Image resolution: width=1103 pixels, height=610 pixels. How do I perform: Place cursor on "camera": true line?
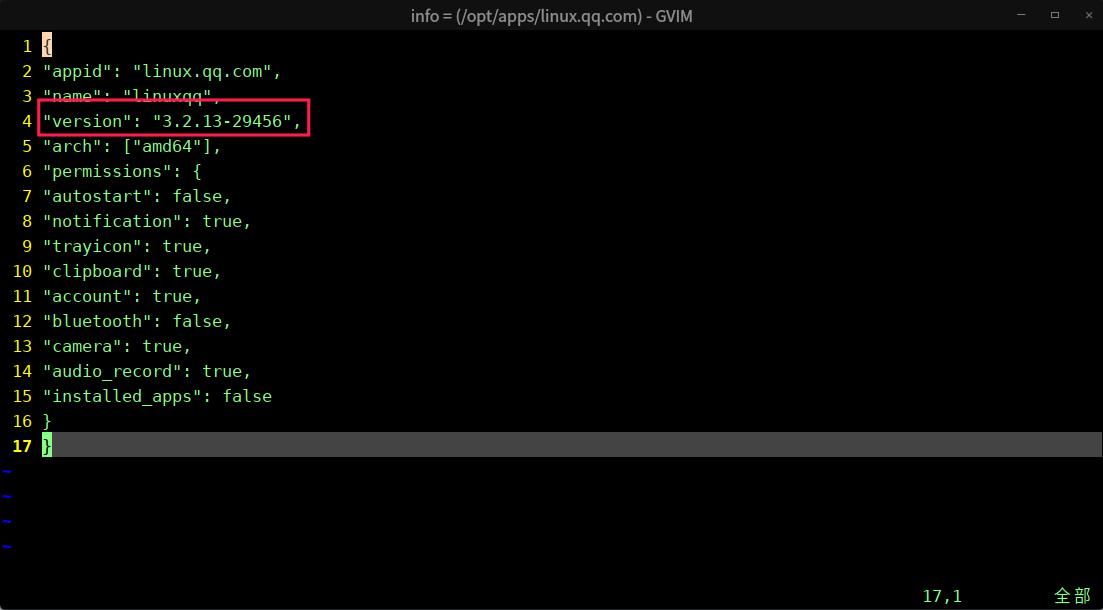(x=117, y=346)
